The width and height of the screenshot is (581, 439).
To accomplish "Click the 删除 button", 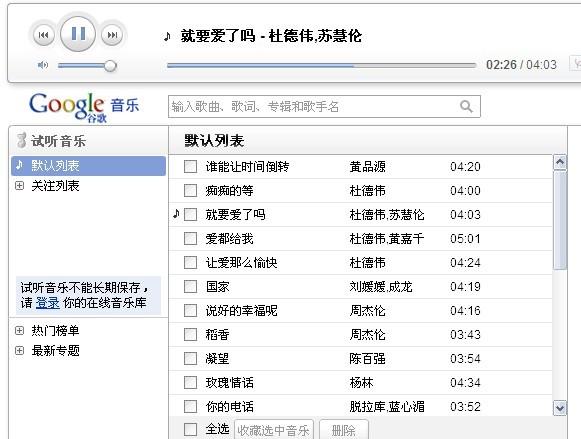I will pyautogui.click(x=343, y=430).
